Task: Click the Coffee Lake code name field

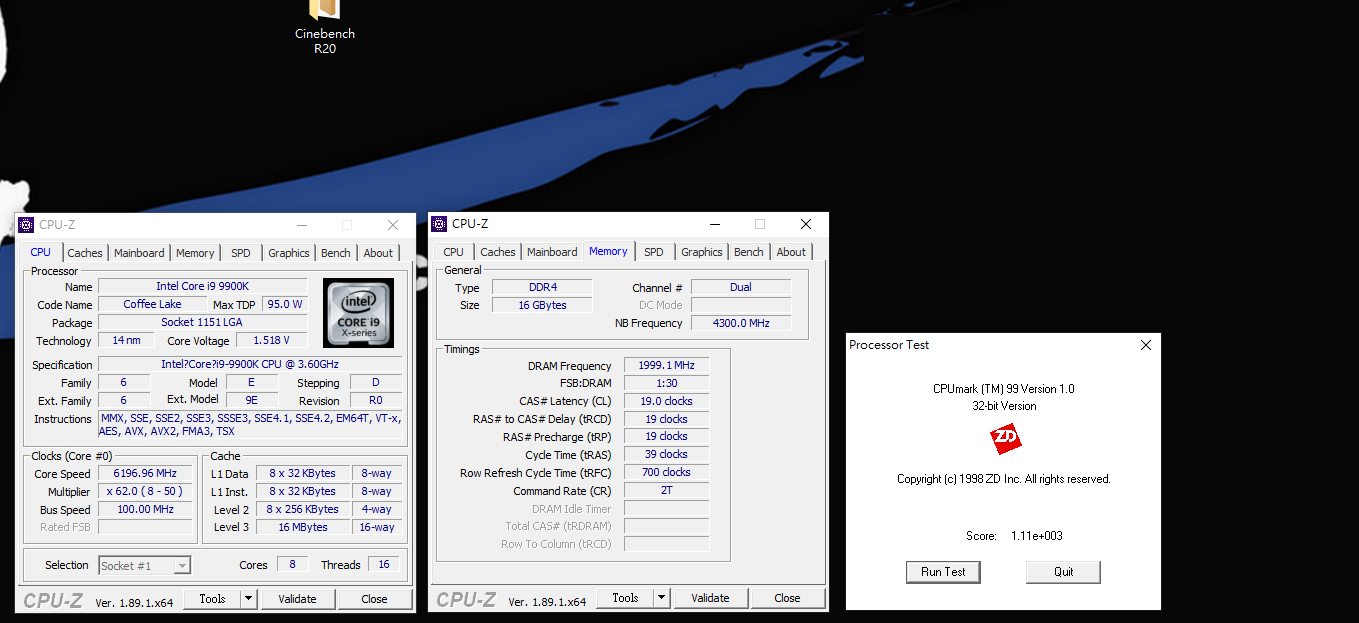Action: tap(153, 305)
